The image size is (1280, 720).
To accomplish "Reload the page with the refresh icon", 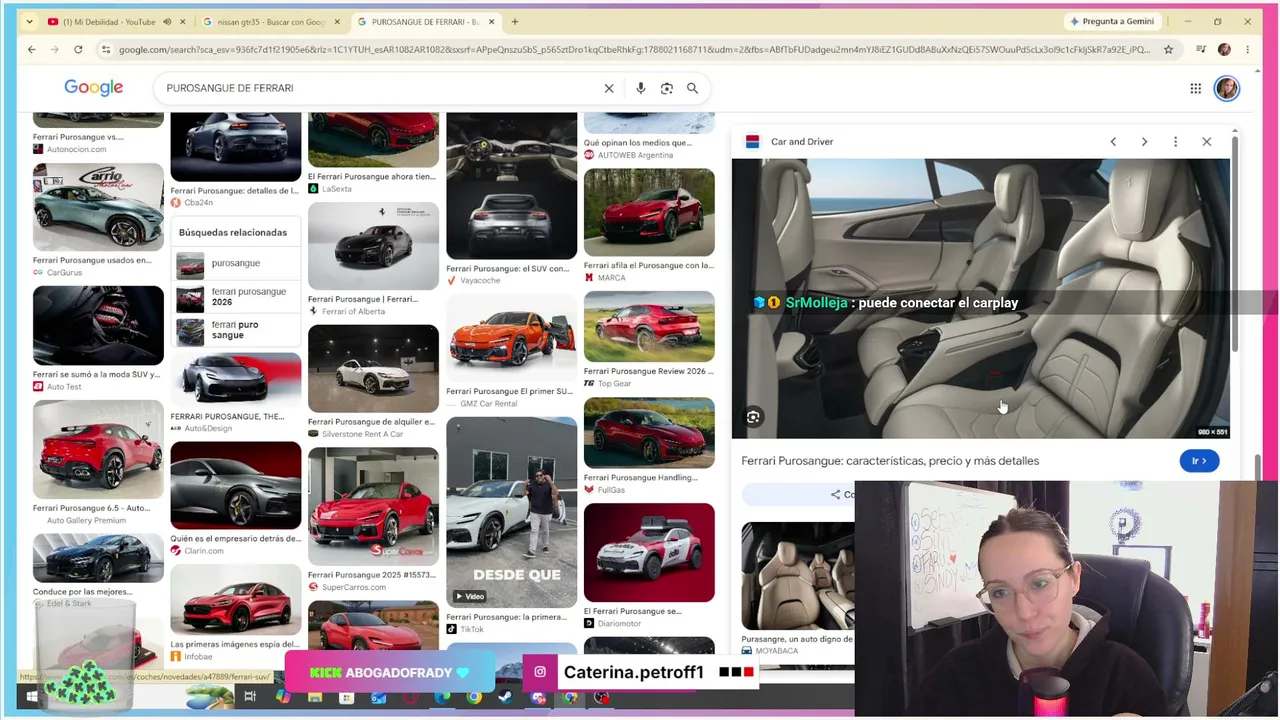I will point(78,49).
